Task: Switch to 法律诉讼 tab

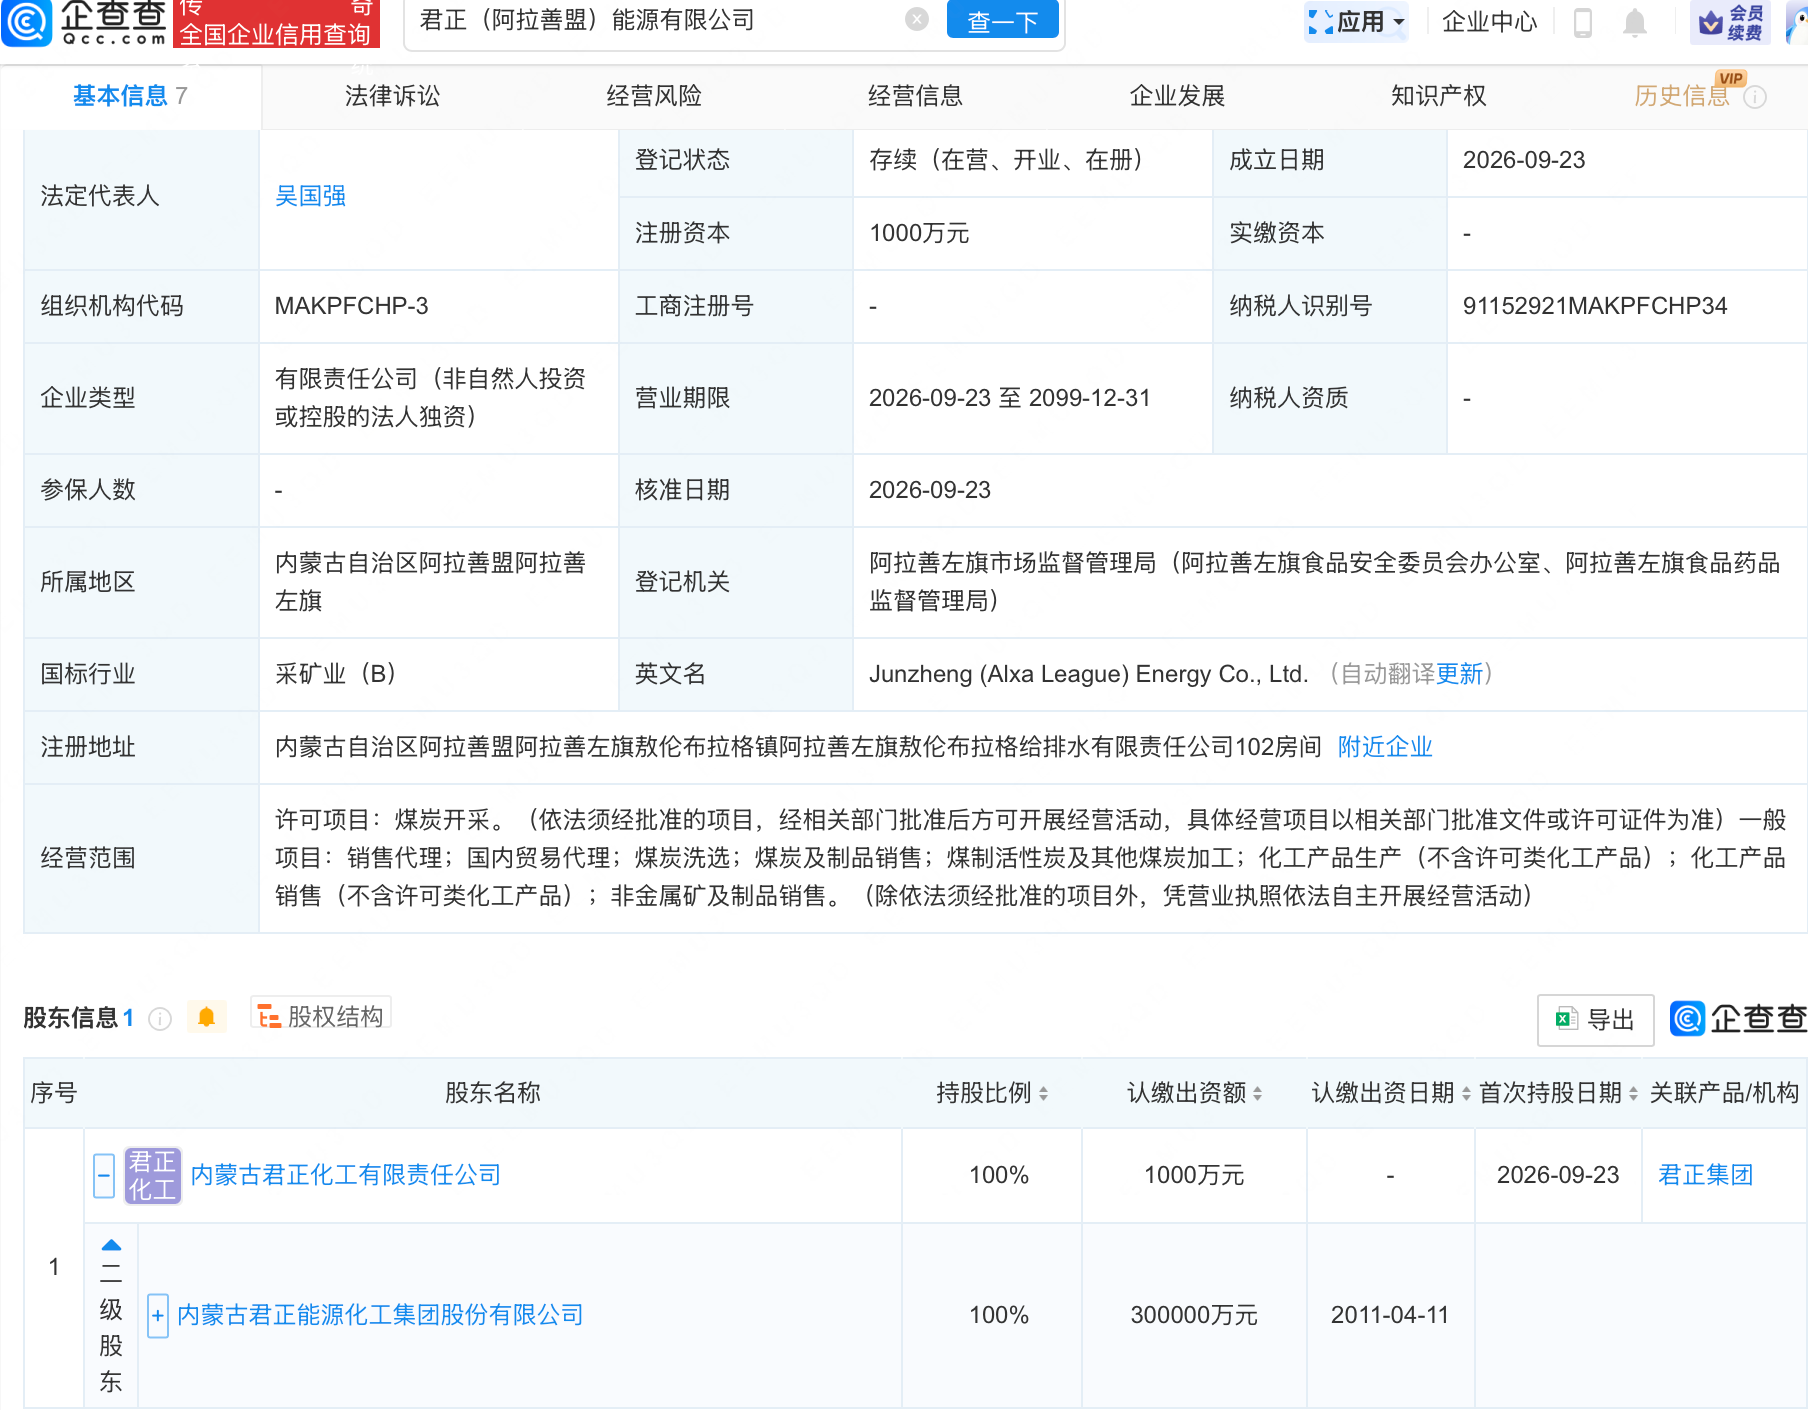Action: click(x=392, y=96)
